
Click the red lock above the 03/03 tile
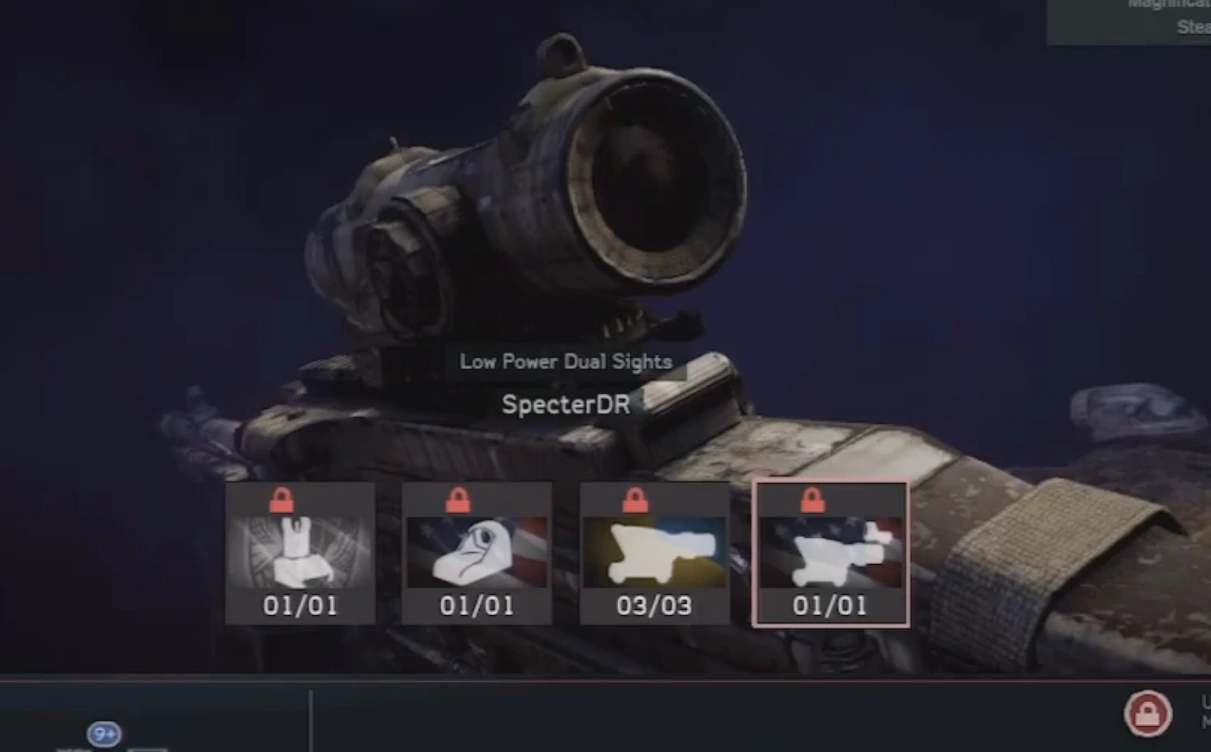pos(636,499)
